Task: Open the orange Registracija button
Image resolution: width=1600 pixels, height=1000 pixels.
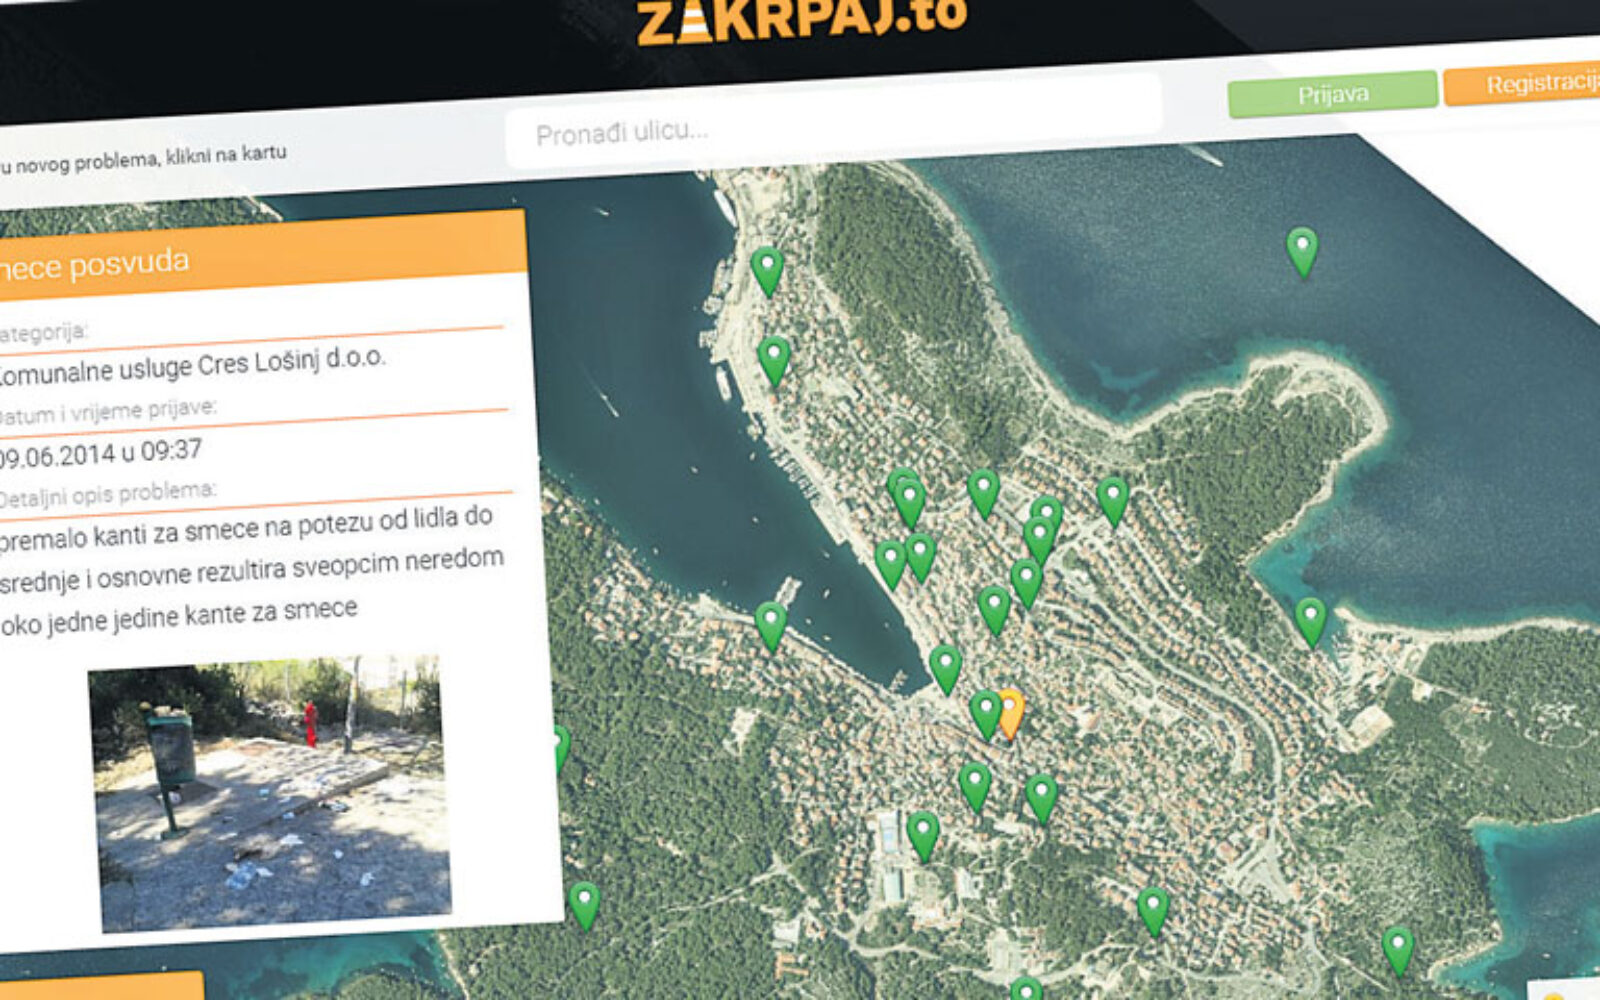Action: [x=1525, y=86]
